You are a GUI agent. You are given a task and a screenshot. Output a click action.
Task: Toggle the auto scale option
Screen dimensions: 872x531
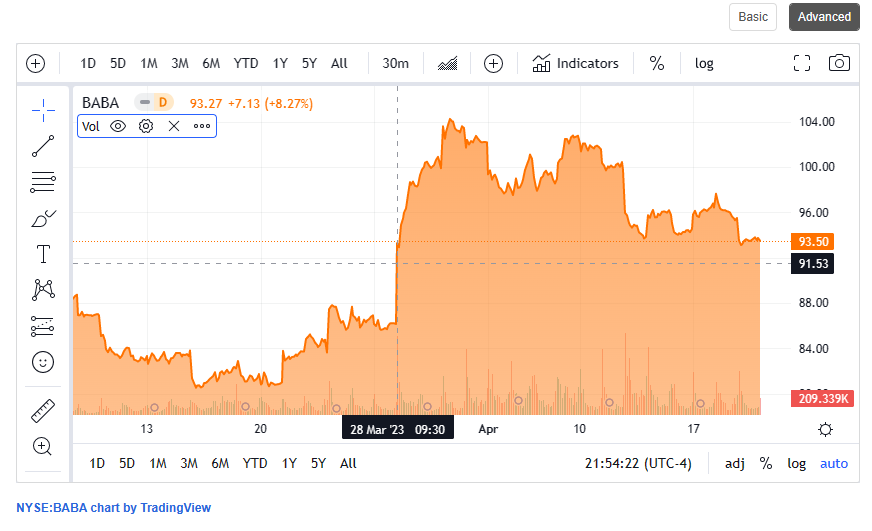(833, 463)
